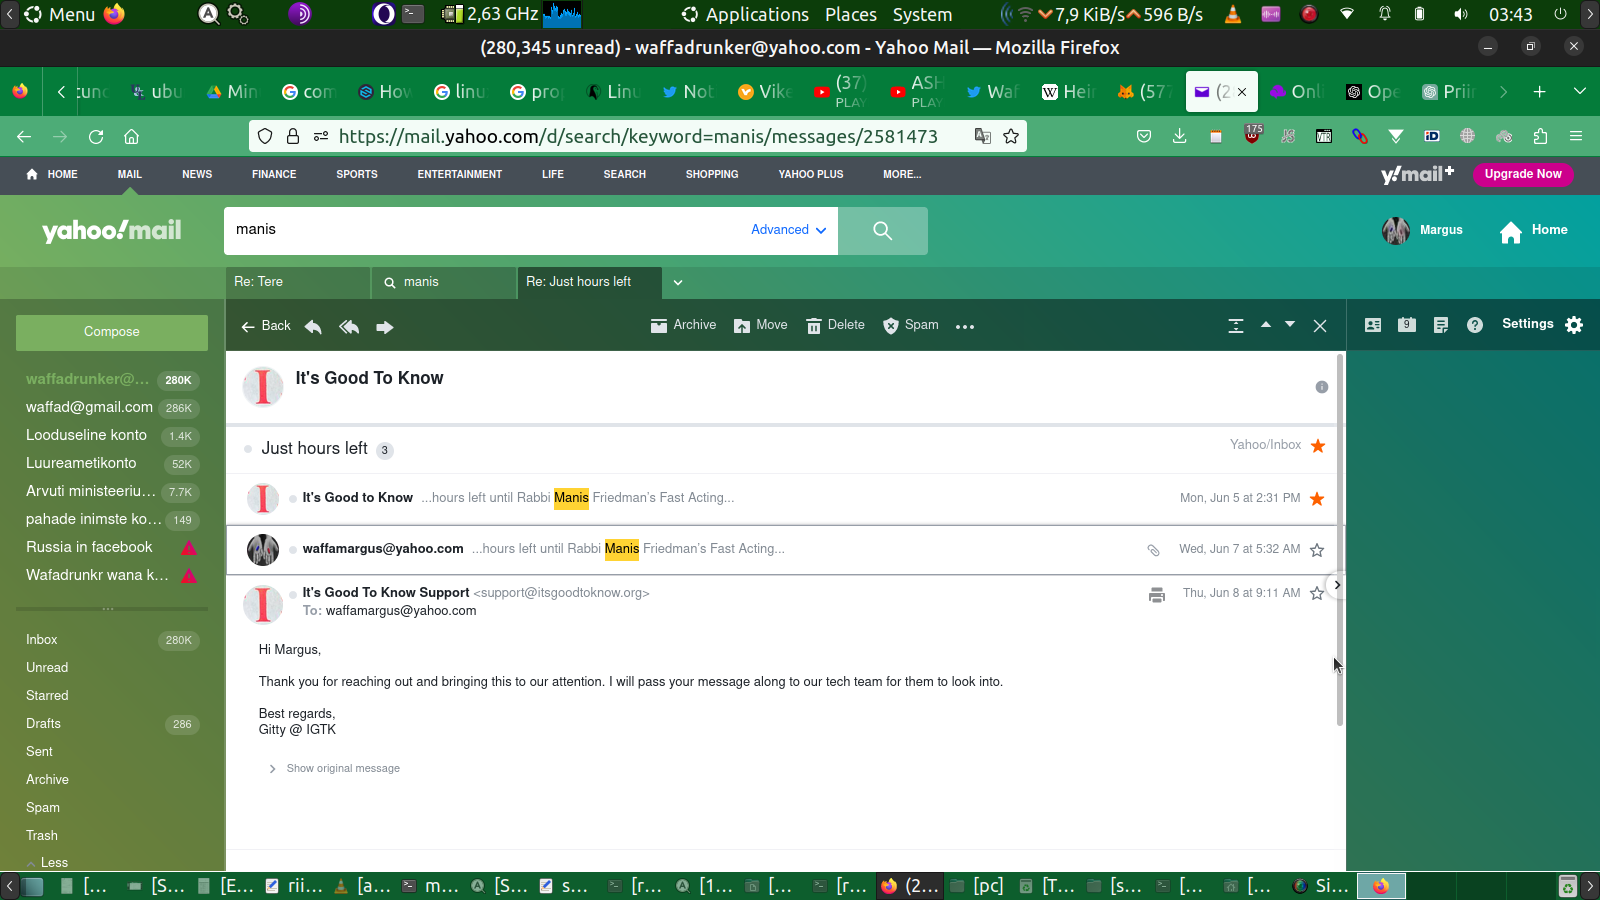Image resolution: width=1600 pixels, height=900 pixels.
Task: Open the three-dot more actions menu
Action: click(965, 326)
